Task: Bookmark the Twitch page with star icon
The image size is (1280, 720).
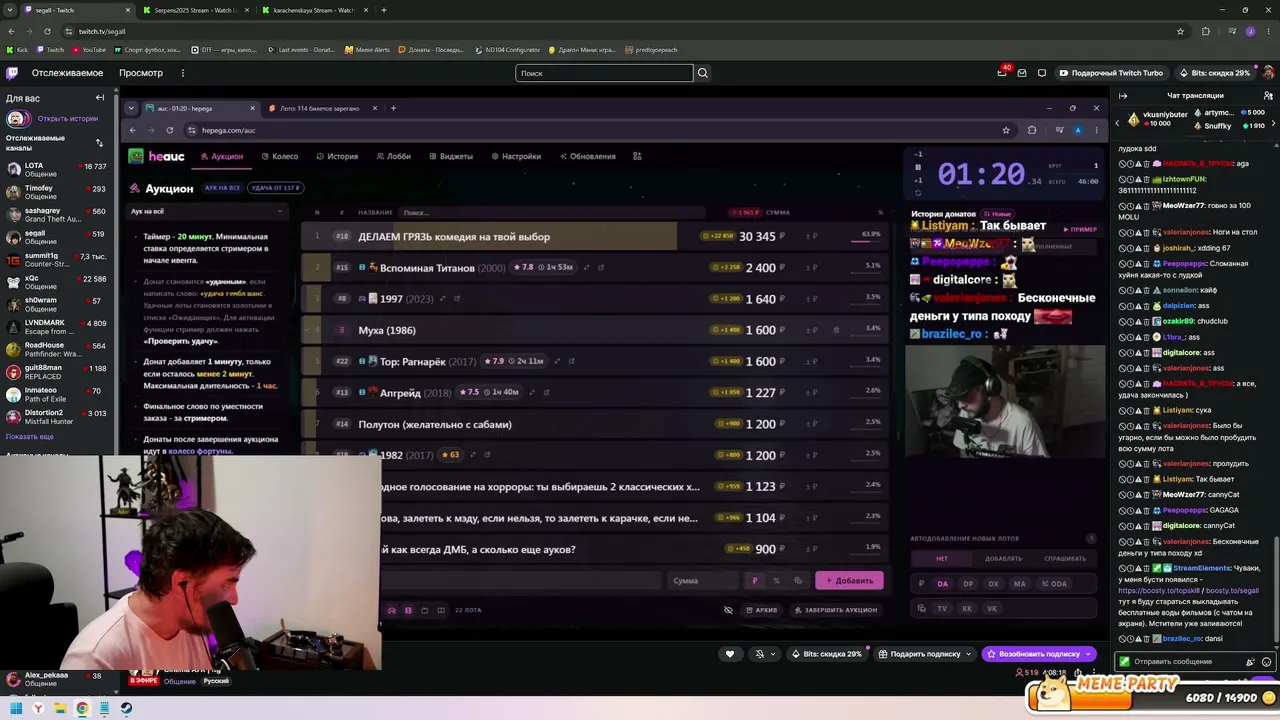Action: [x=1181, y=31]
